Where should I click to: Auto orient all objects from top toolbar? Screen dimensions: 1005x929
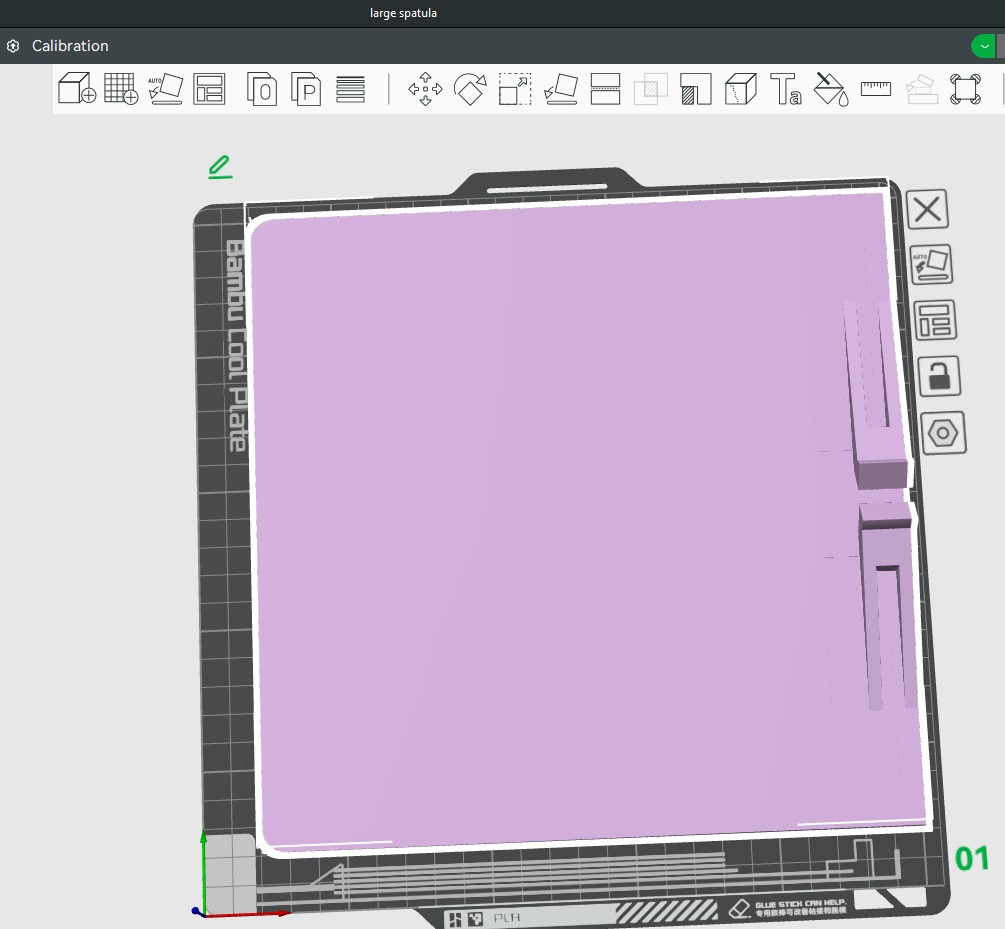tap(165, 88)
